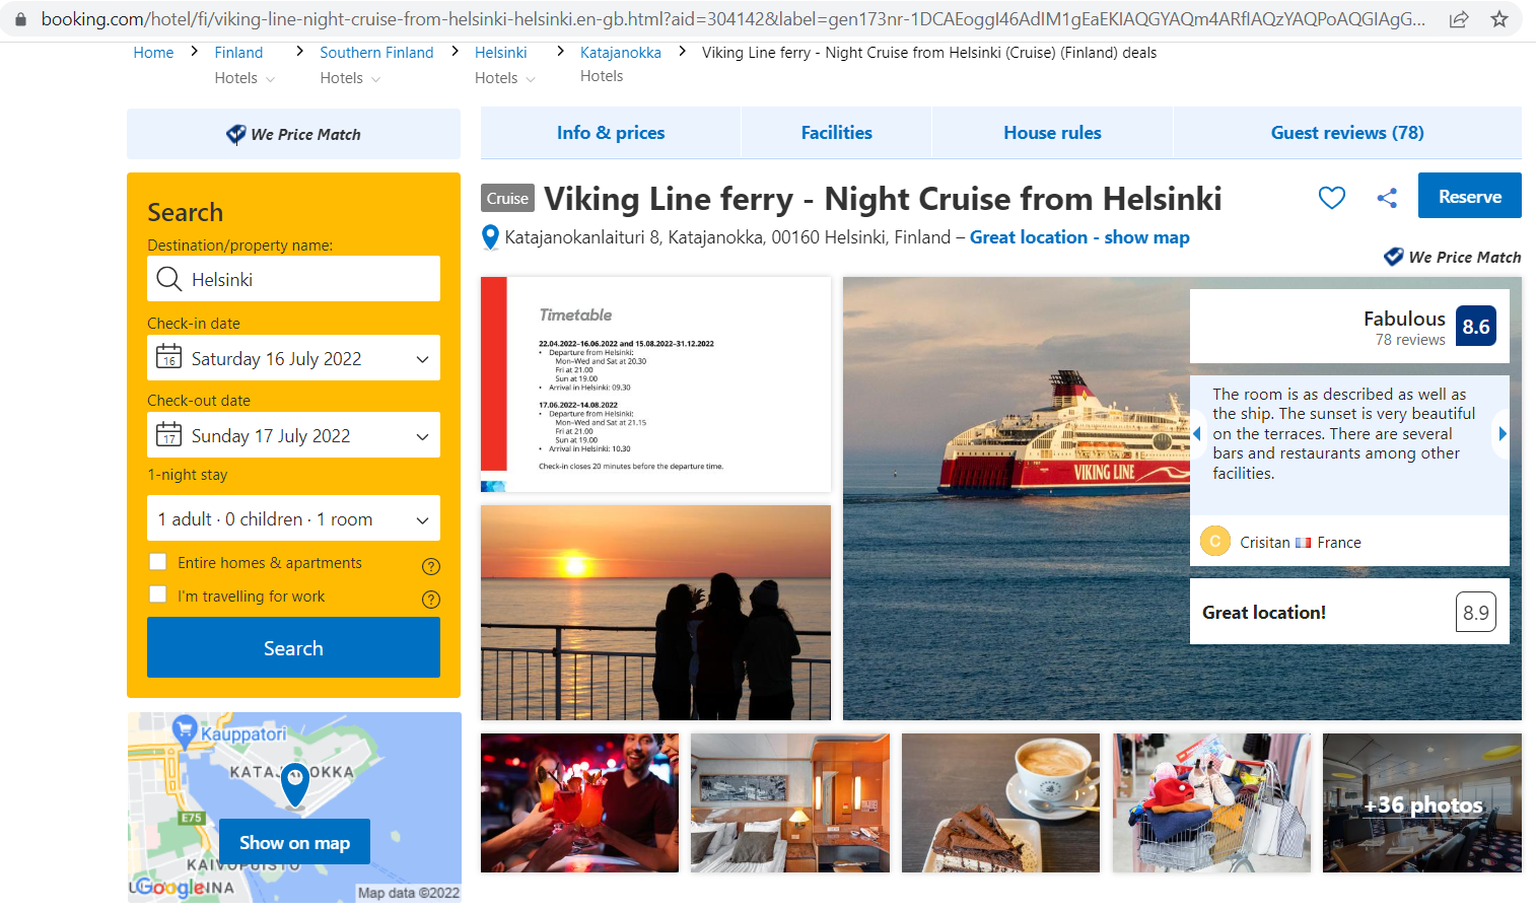
Task: Open shopping cart photo thumbnail
Action: pyautogui.click(x=1211, y=803)
